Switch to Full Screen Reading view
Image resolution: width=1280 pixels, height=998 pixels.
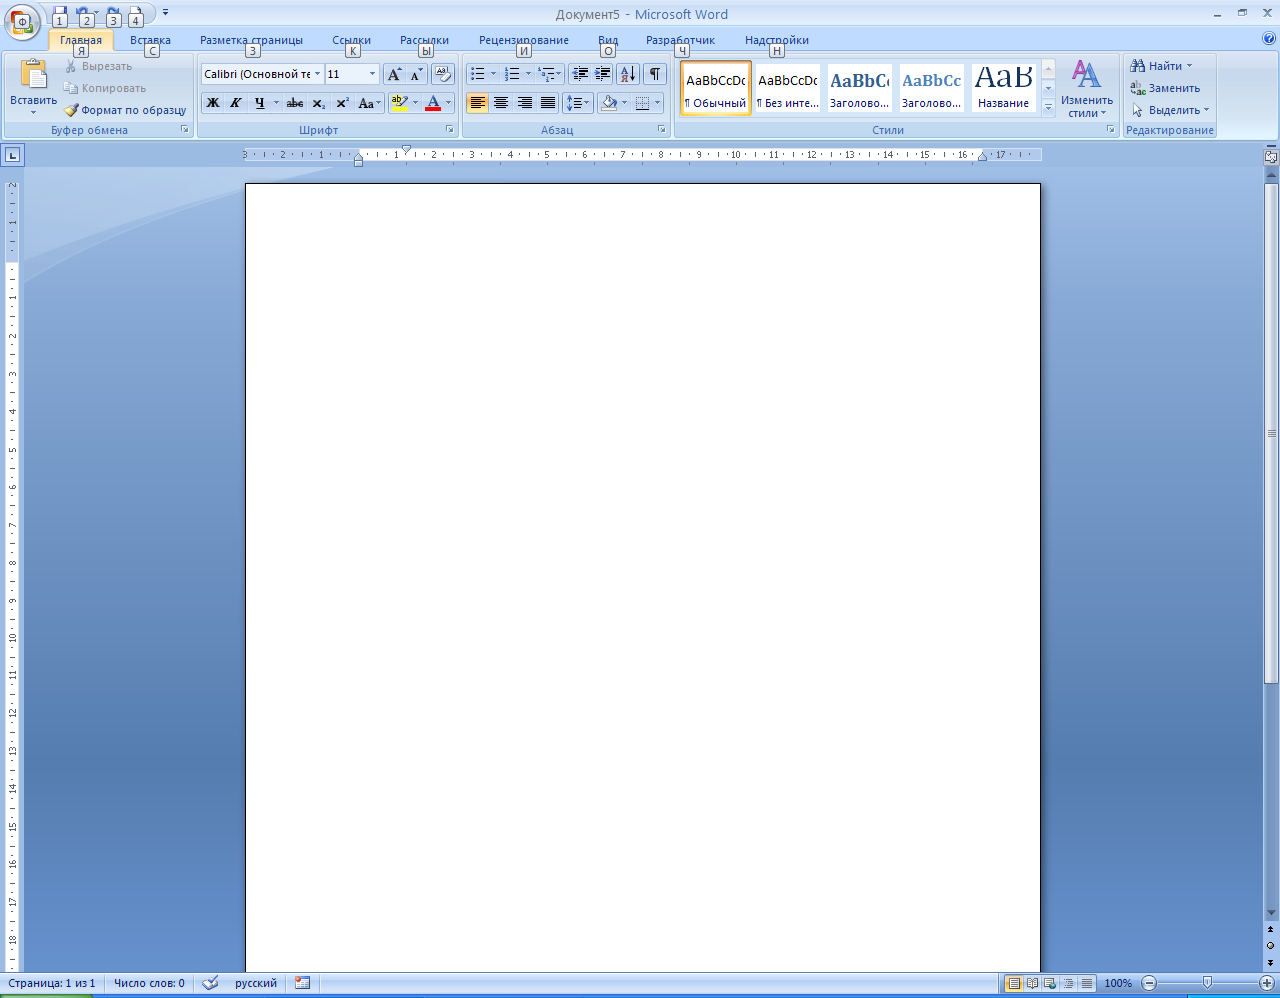[1032, 983]
